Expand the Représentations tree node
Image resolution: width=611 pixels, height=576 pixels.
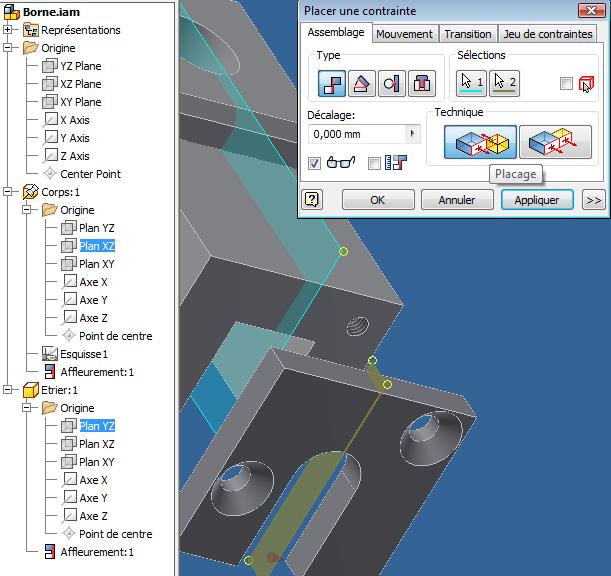coord(9,30)
